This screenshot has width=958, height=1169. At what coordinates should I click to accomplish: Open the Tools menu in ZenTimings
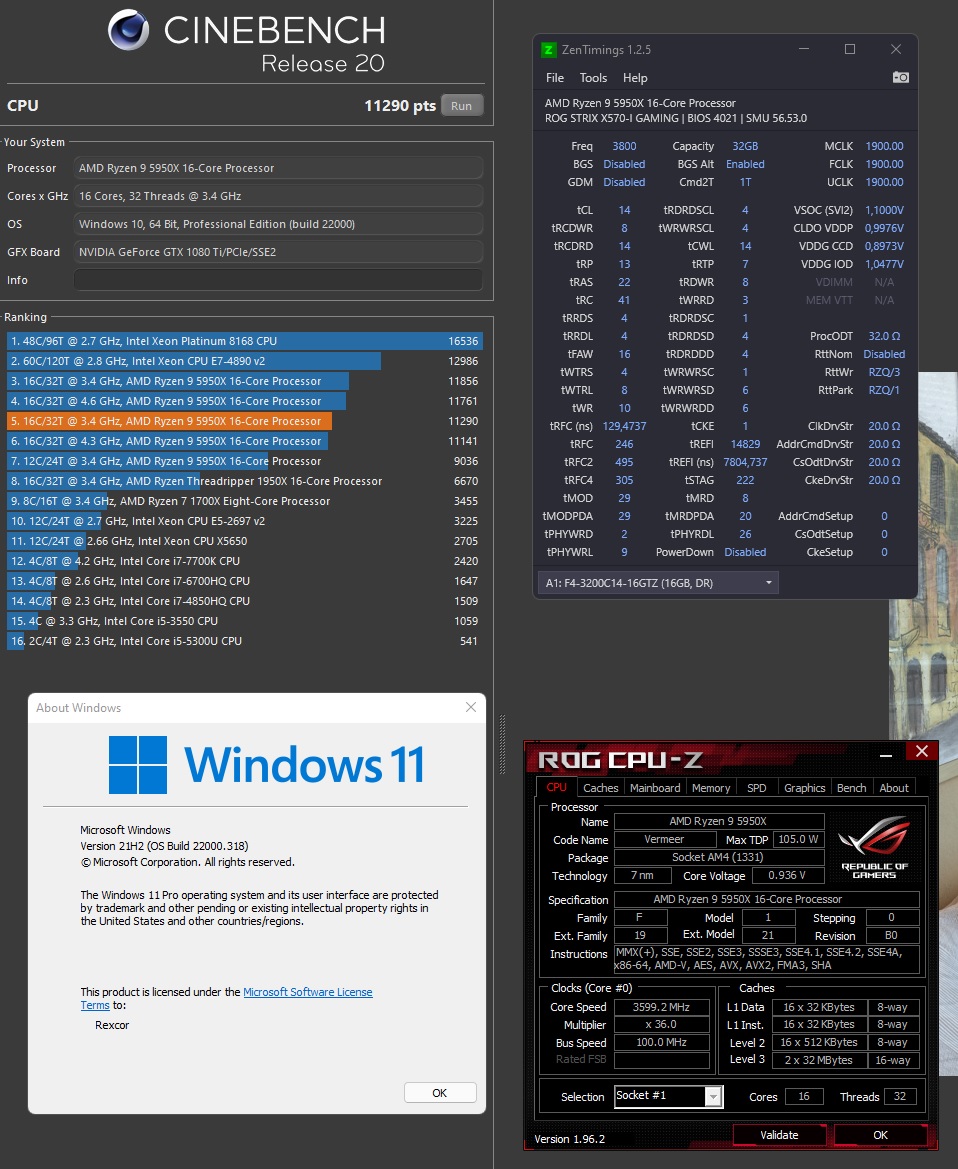pos(593,78)
